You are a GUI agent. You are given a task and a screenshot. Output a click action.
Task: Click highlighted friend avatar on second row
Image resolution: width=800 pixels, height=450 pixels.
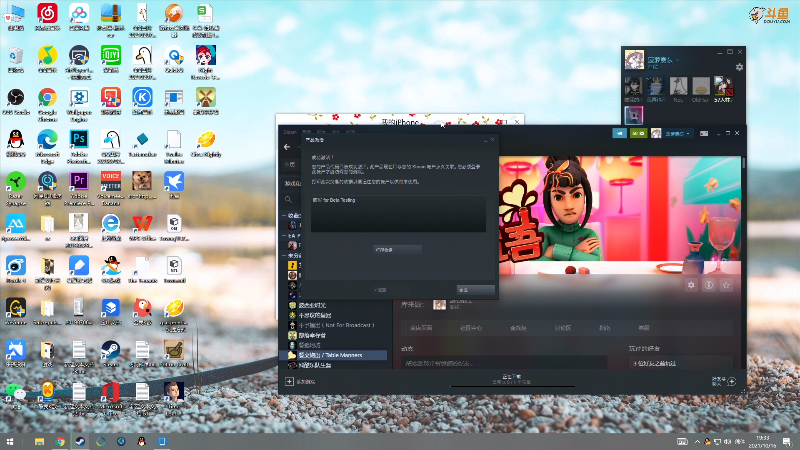[x=633, y=115]
